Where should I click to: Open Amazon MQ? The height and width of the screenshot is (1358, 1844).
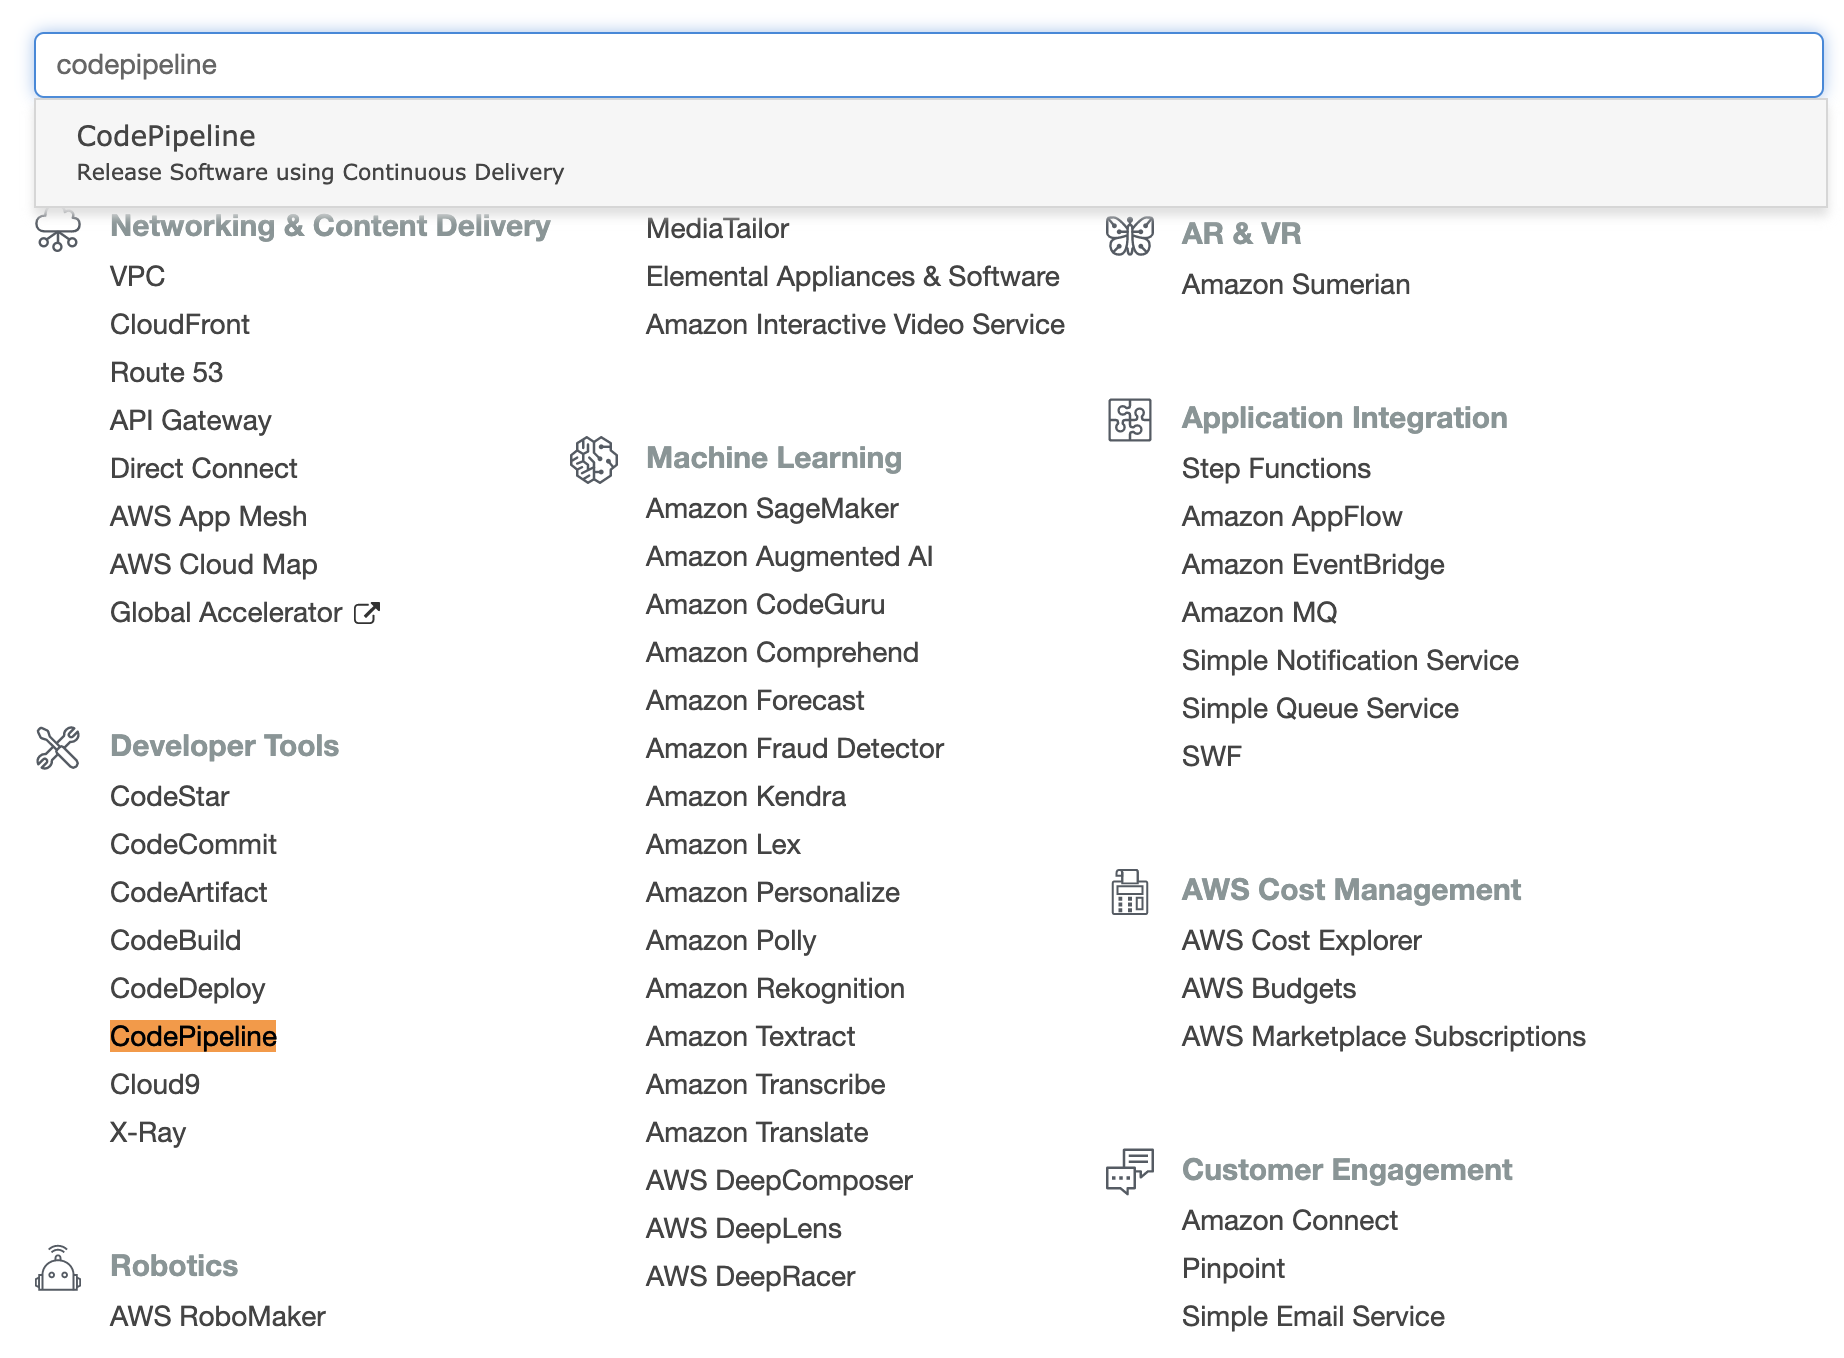(x=1260, y=612)
